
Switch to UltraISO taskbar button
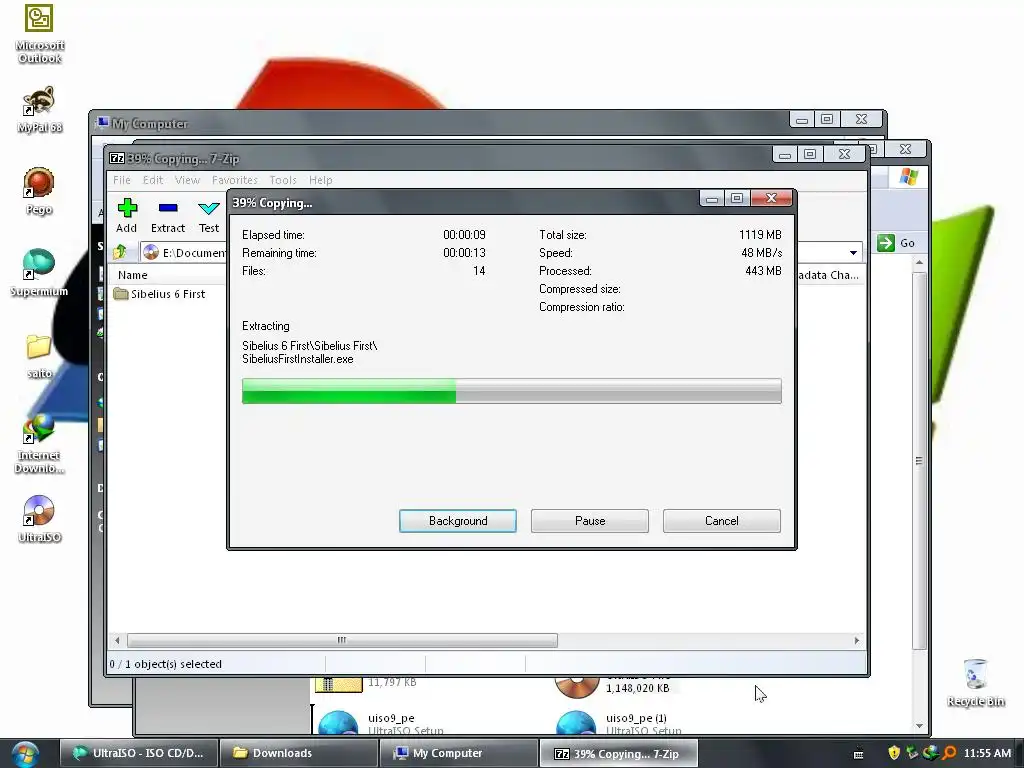138,754
